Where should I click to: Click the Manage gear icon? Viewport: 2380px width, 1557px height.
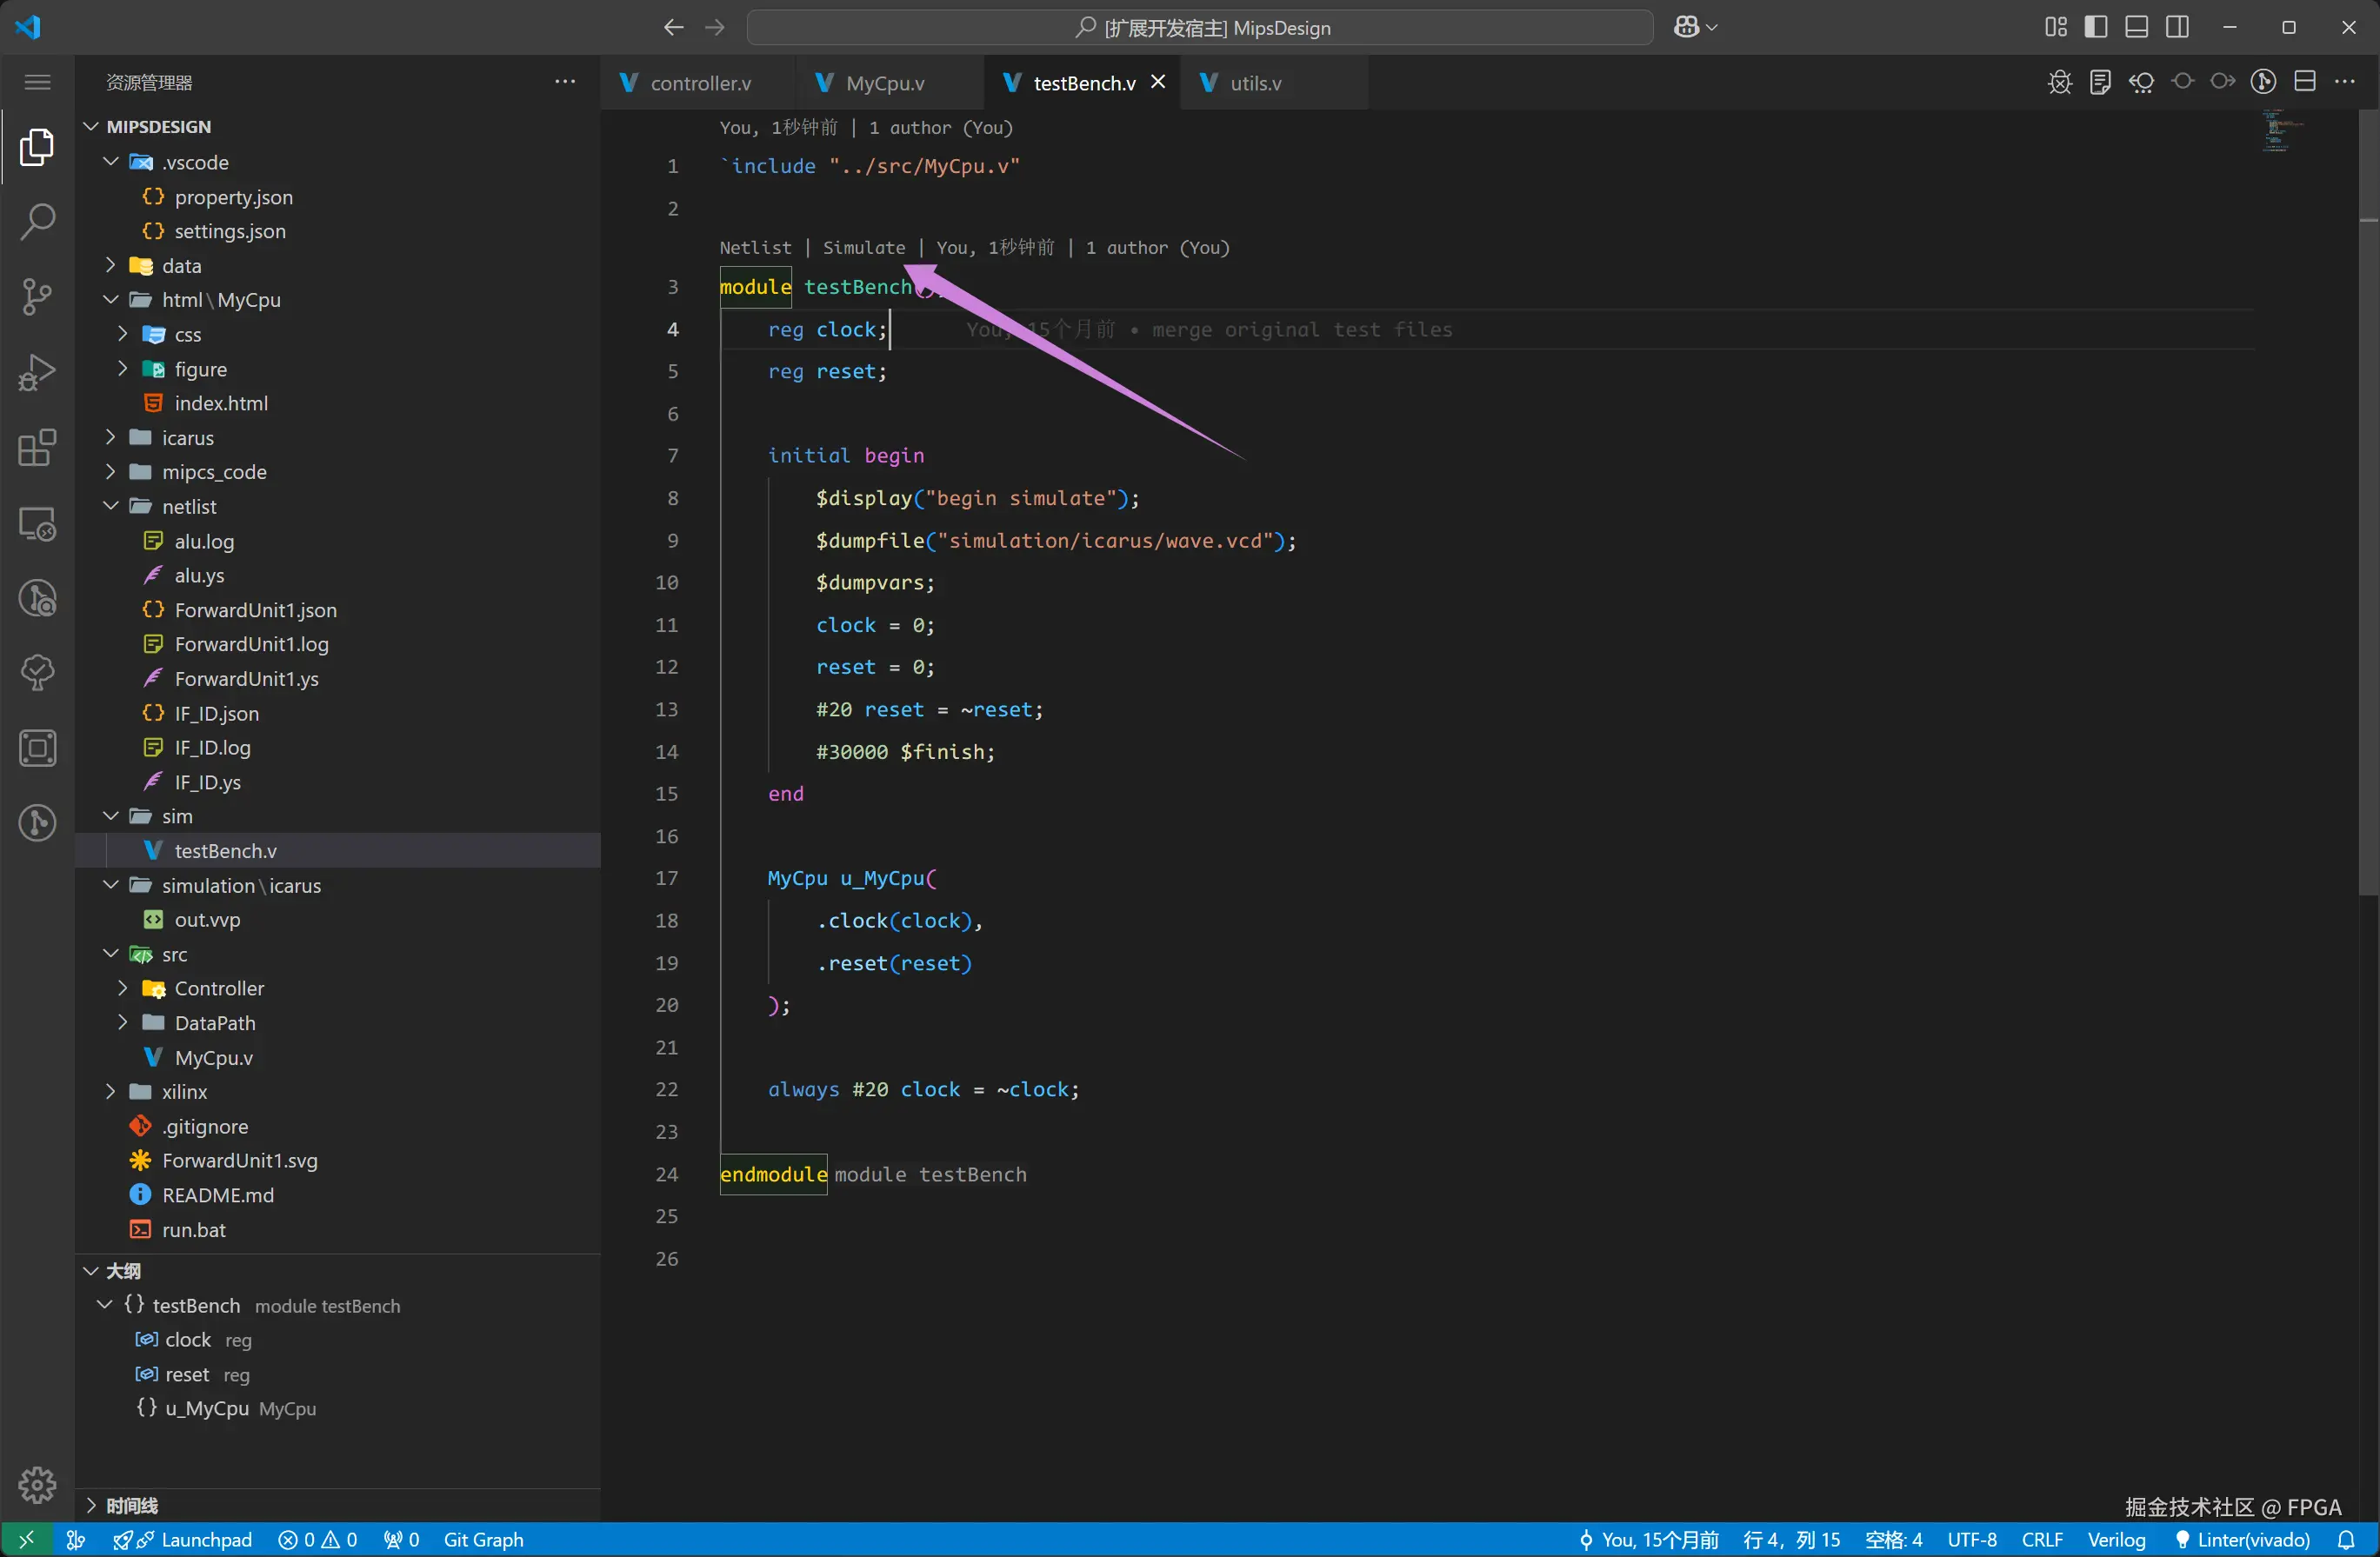point(37,1484)
